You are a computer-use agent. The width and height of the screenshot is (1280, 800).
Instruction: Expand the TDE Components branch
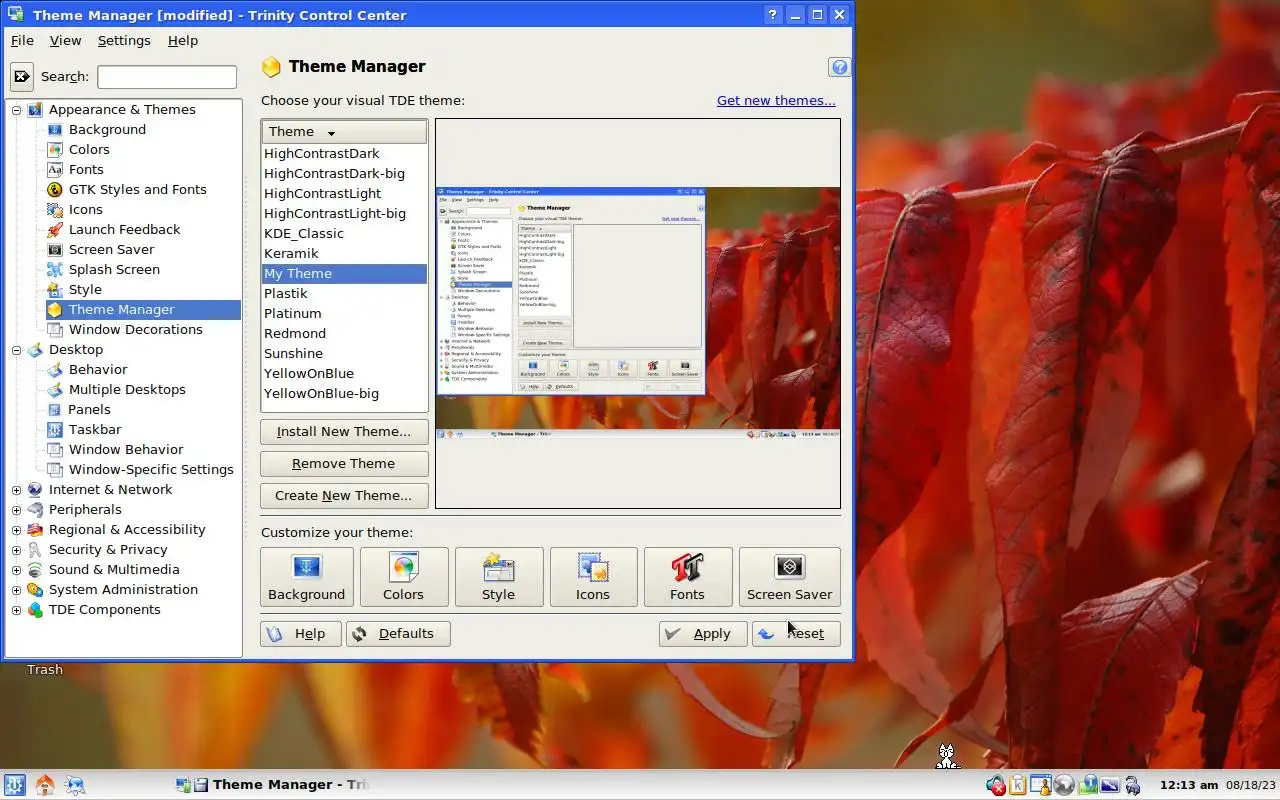click(16, 610)
